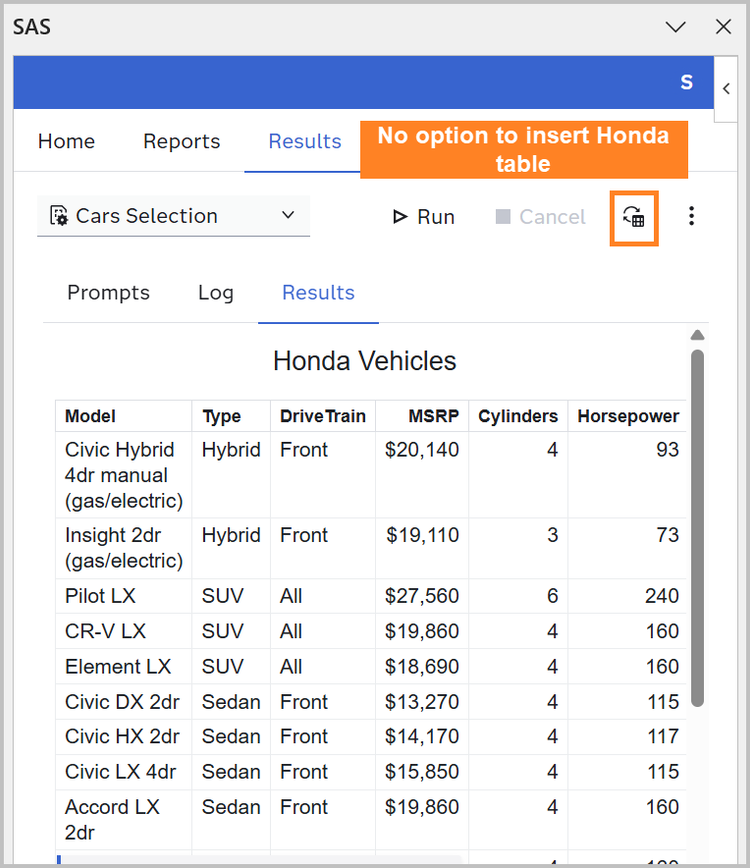The height and width of the screenshot is (868, 750).
Task: Open the three-dot more options menu
Action: [x=691, y=216]
